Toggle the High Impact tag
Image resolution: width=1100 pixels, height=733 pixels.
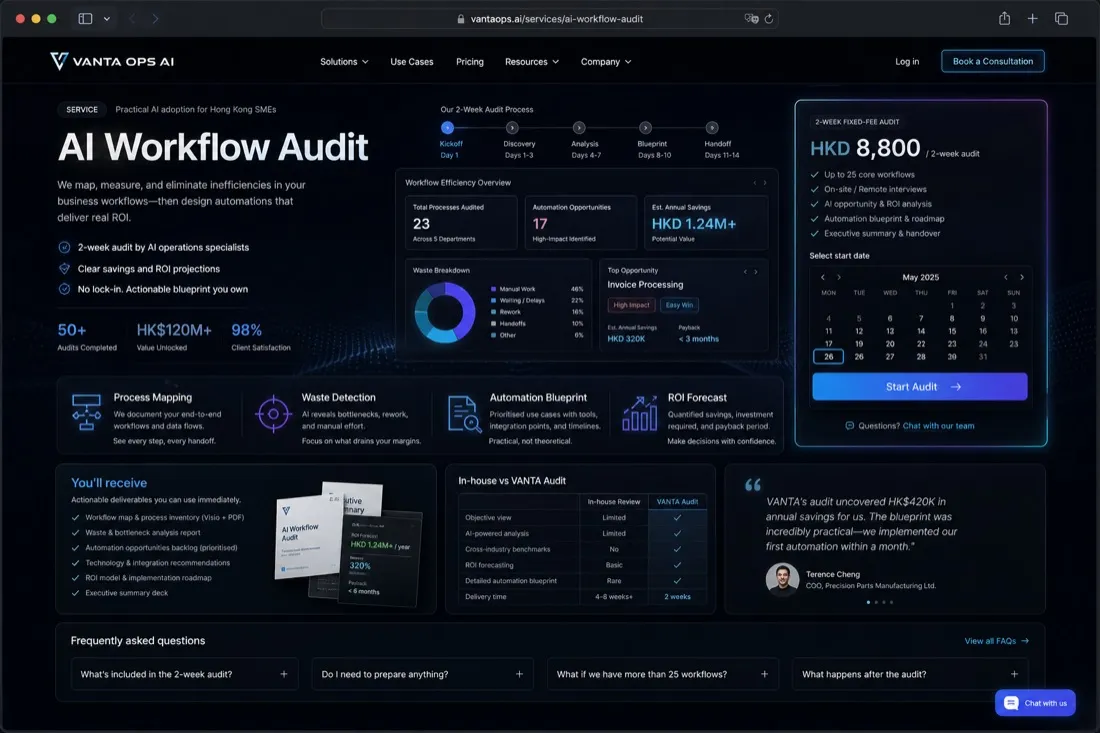pos(631,305)
